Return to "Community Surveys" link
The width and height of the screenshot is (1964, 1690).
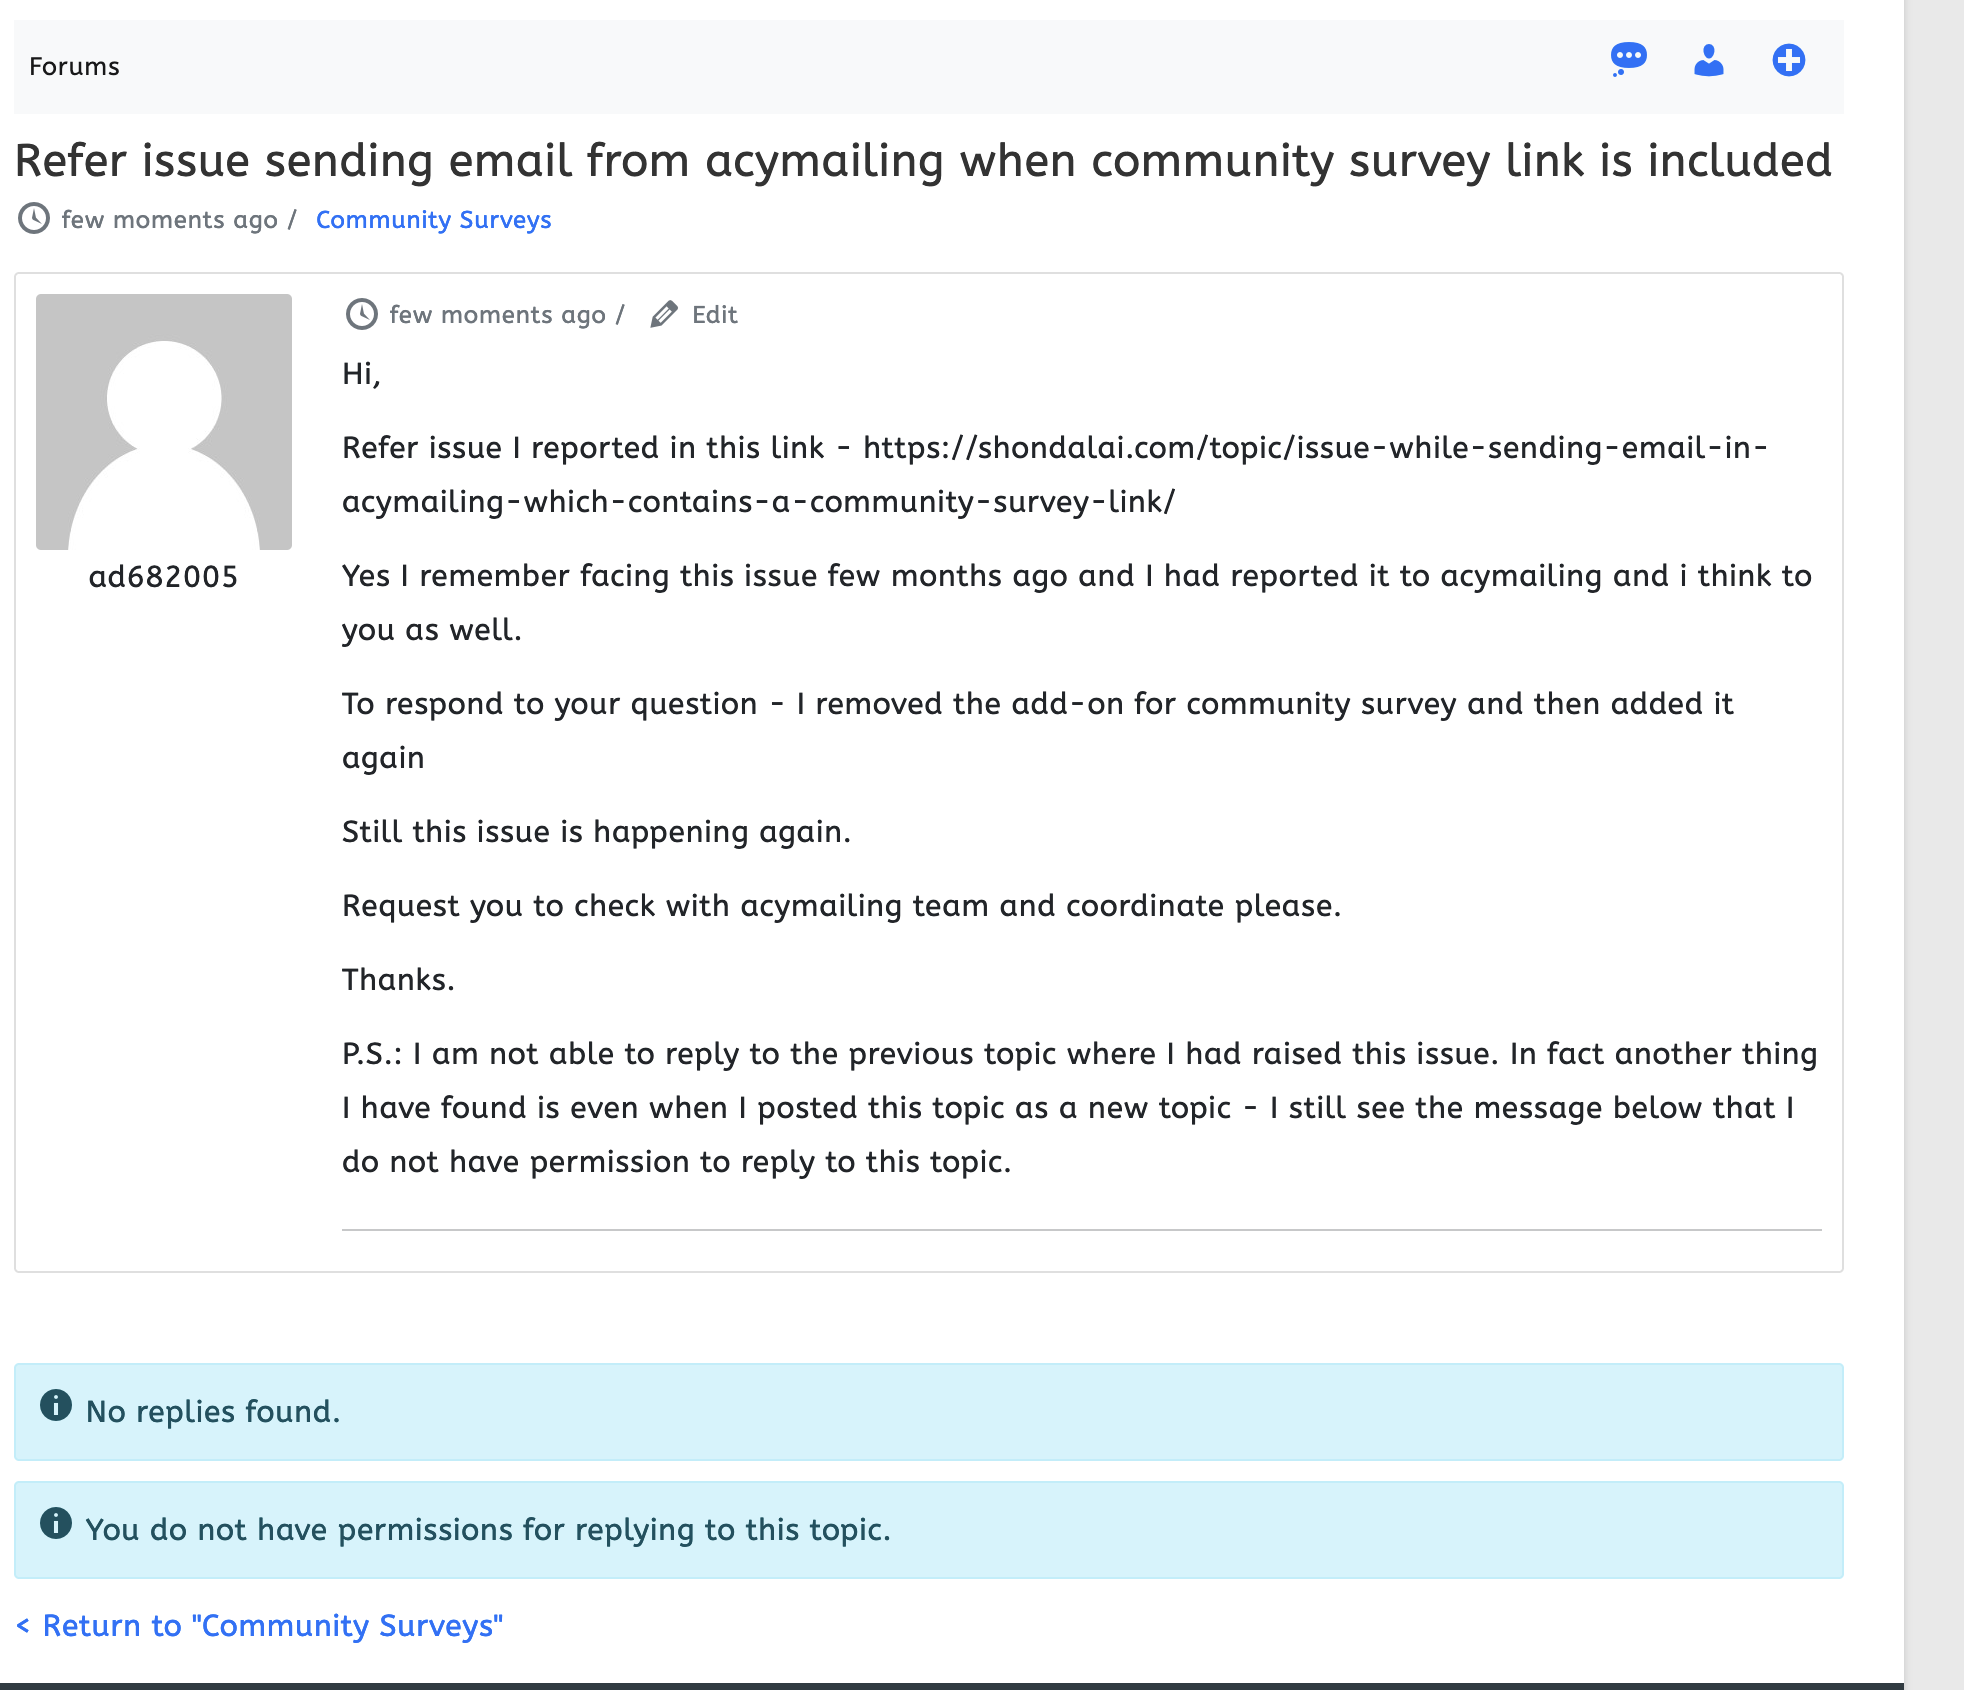[x=260, y=1626]
